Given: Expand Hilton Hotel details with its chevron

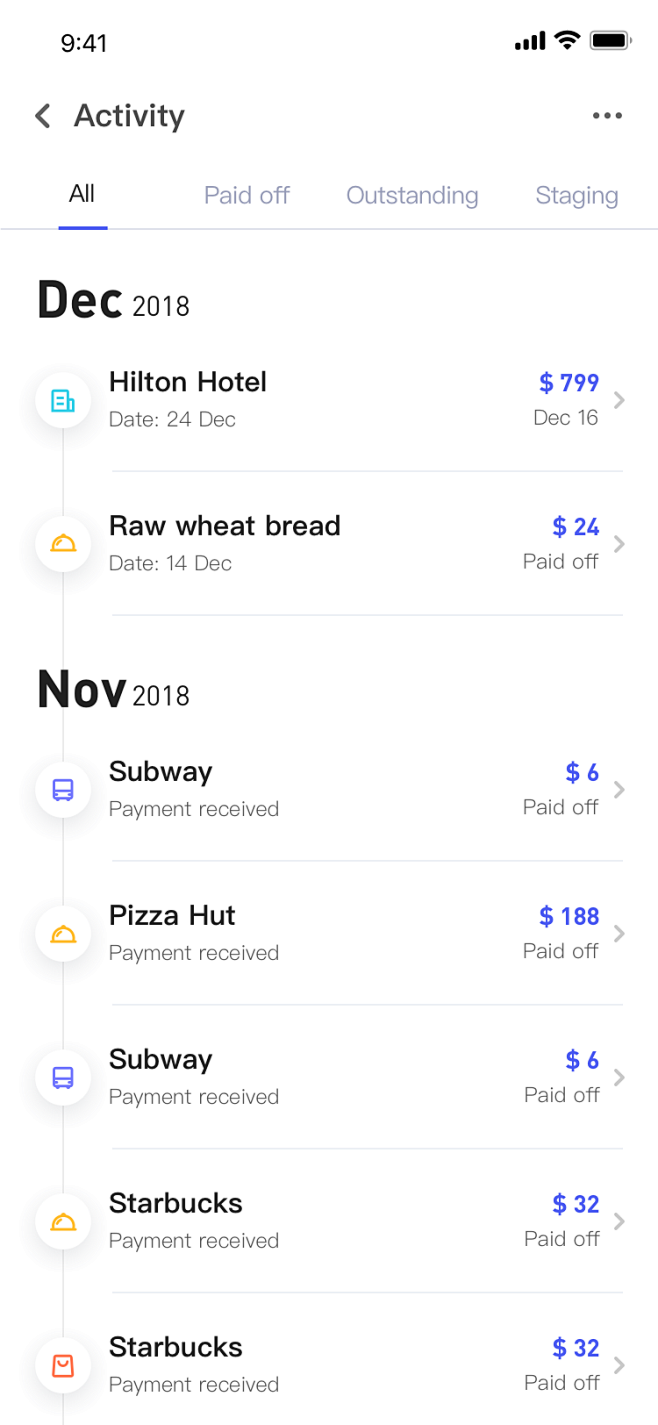Looking at the screenshot, I should (x=620, y=400).
